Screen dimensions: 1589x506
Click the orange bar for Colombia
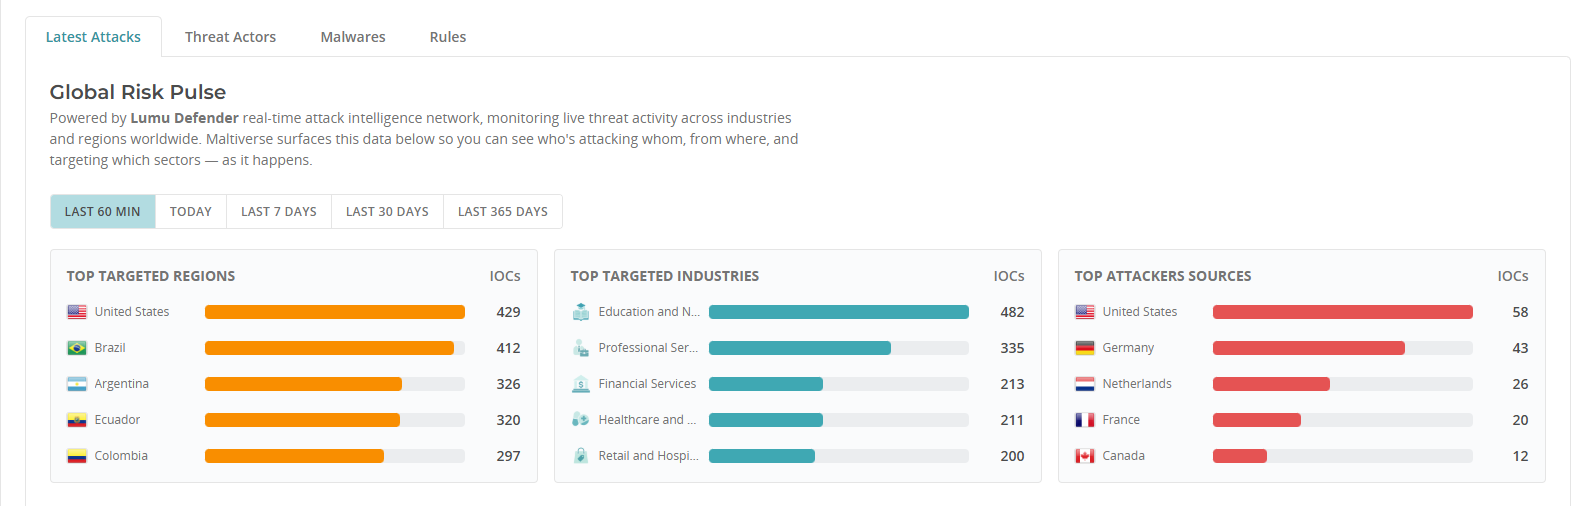coord(294,456)
